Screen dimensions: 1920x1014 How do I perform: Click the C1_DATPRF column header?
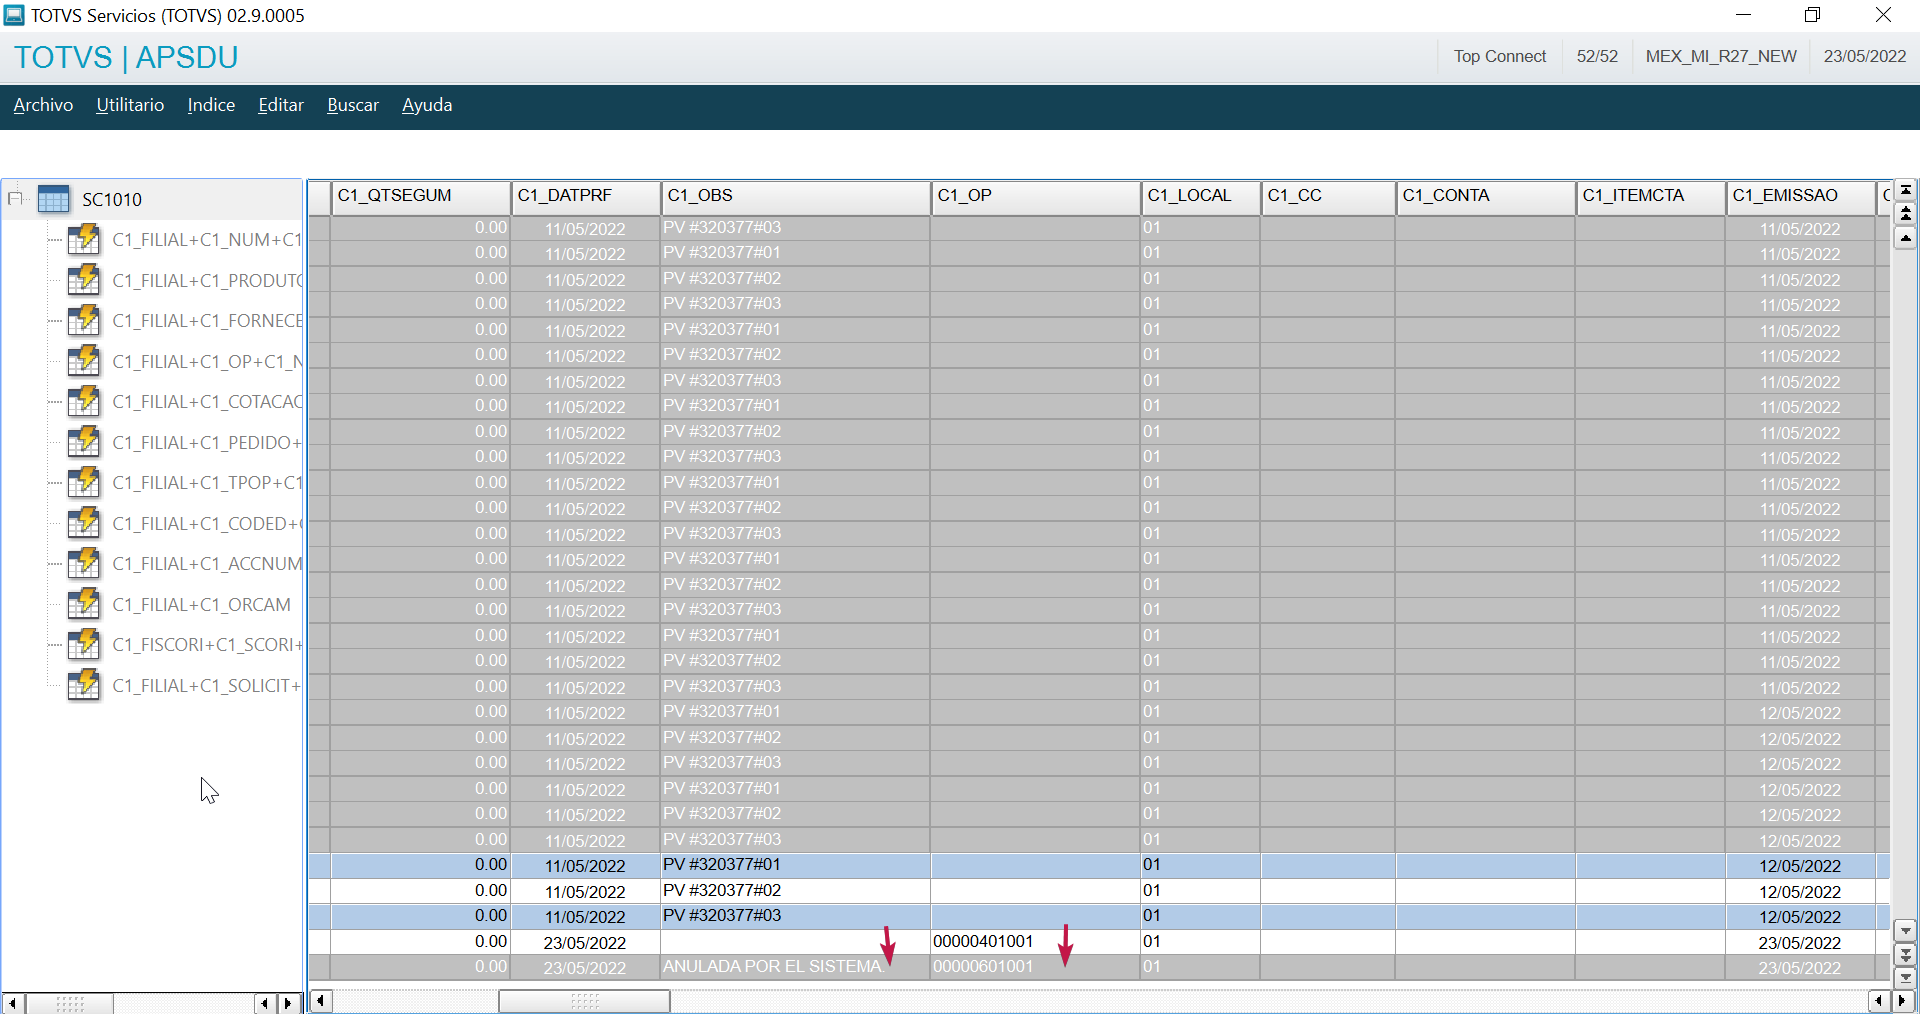click(586, 197)
